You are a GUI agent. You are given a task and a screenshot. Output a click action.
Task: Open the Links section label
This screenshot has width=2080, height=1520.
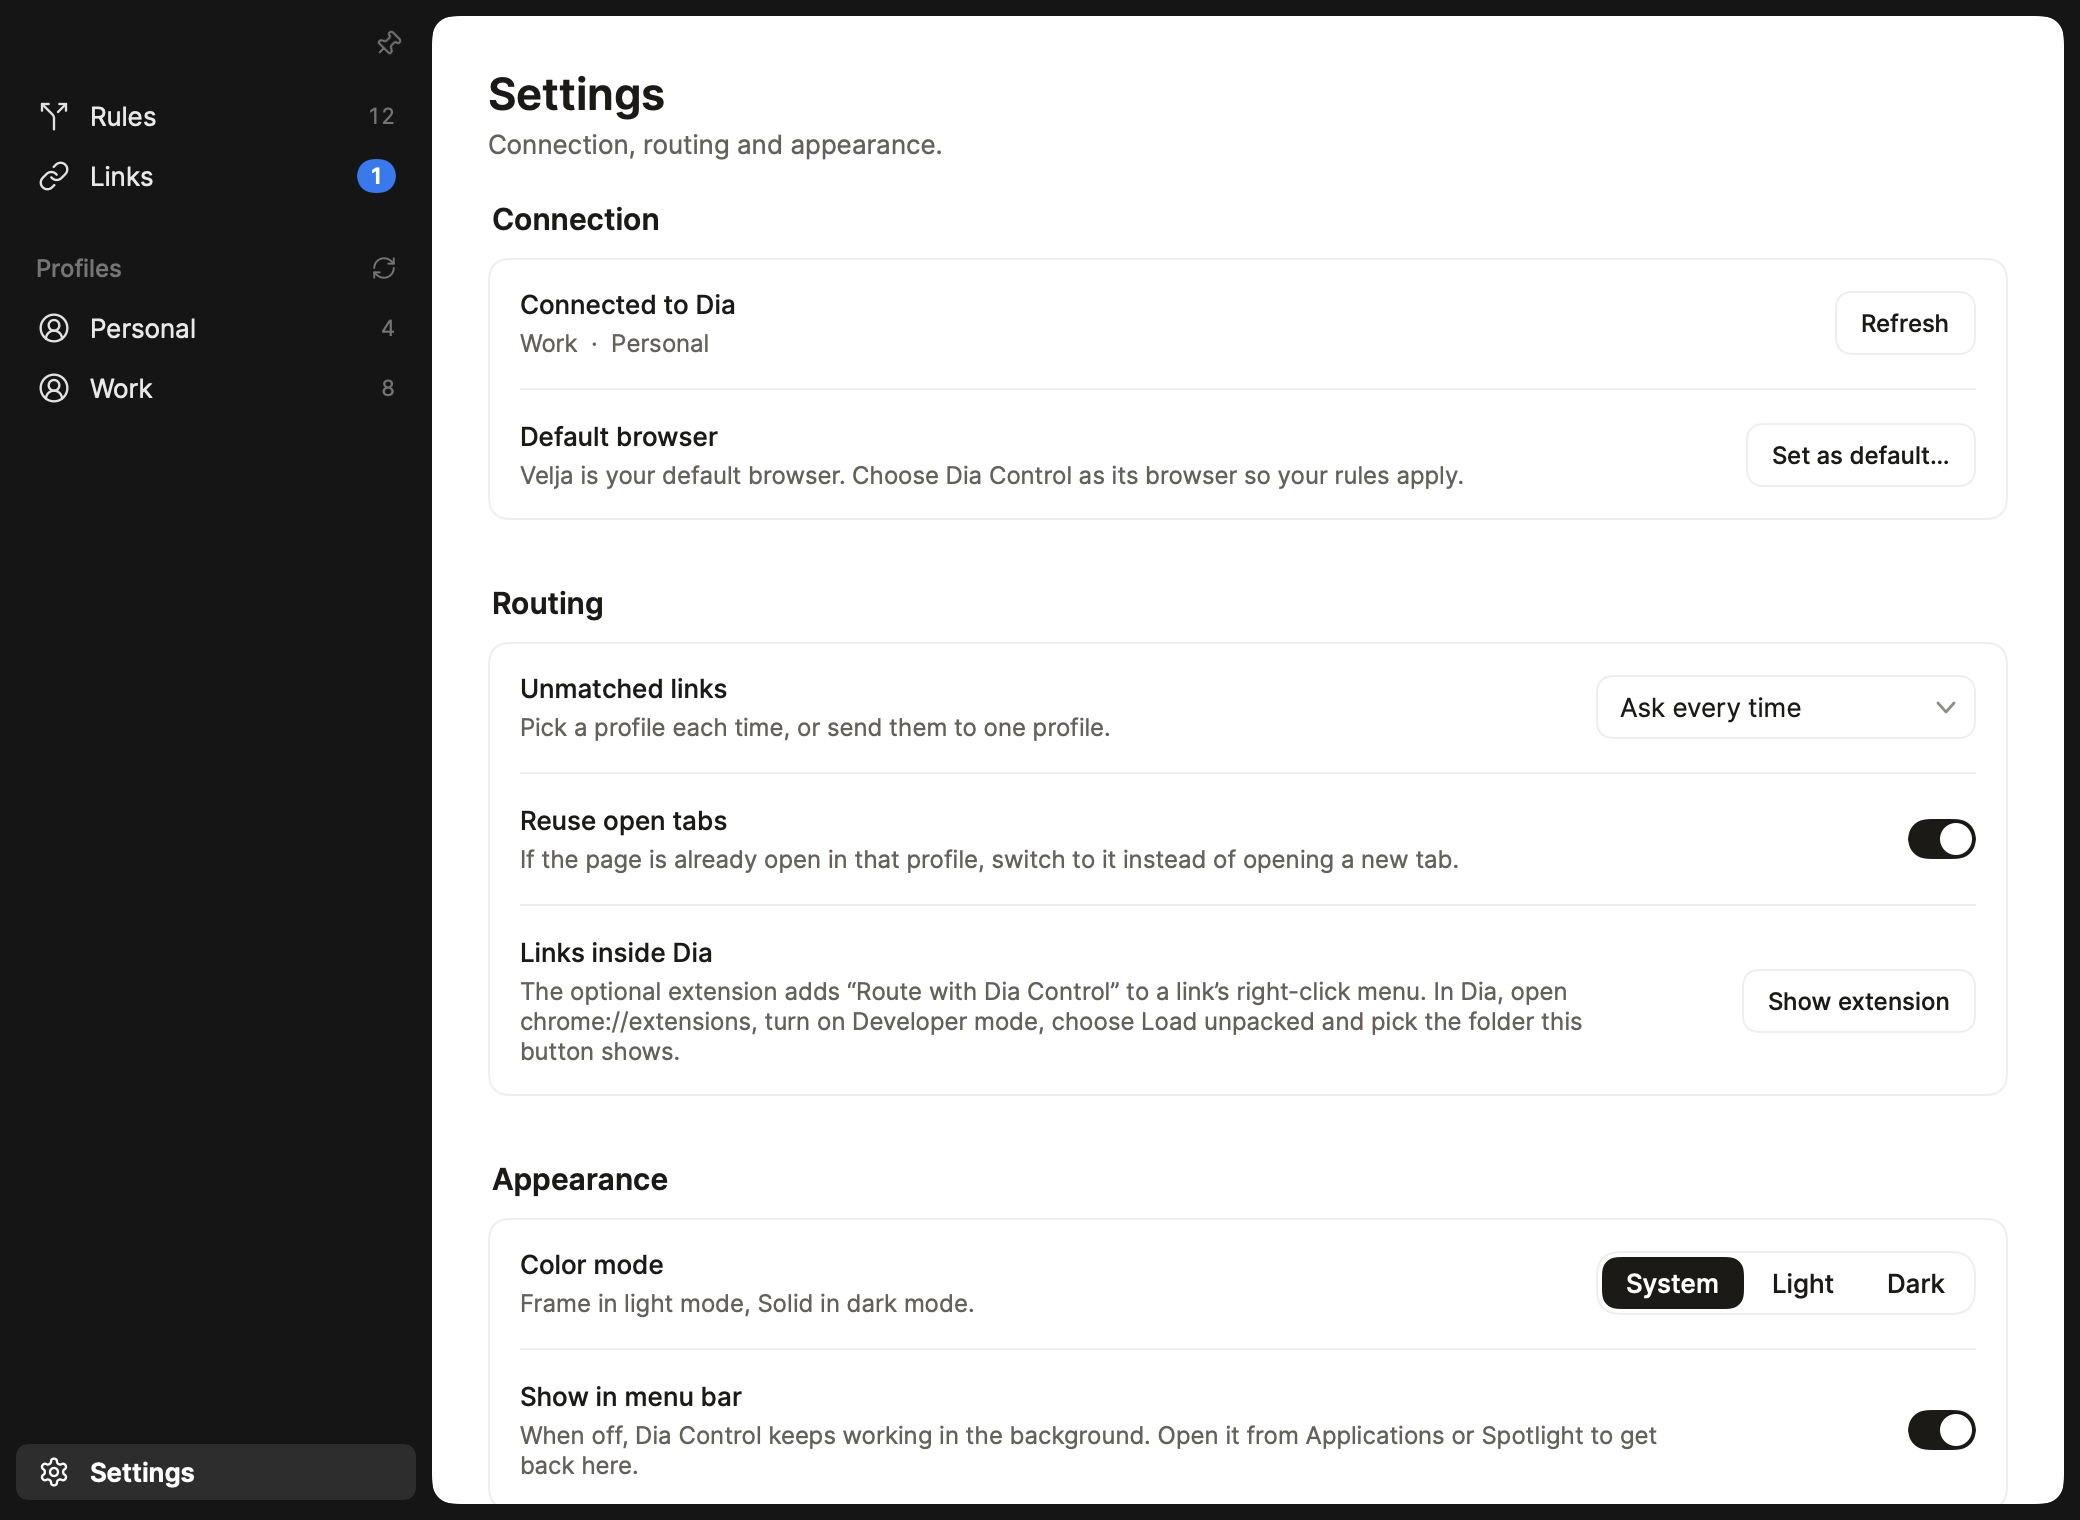tap(121, 176)
